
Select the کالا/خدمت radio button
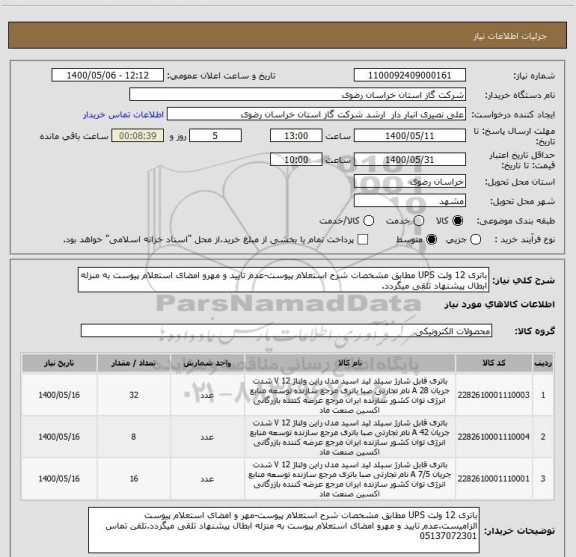(368, 221)
